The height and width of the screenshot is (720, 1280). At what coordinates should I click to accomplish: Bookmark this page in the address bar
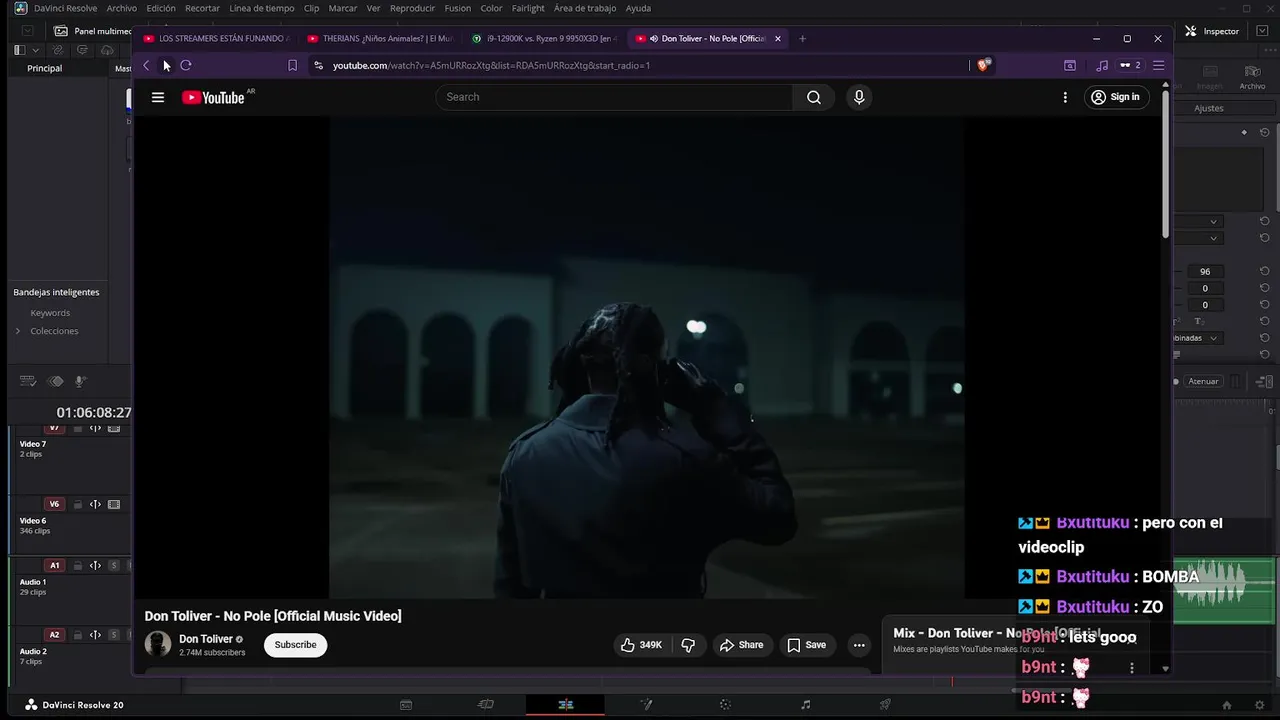292,65
